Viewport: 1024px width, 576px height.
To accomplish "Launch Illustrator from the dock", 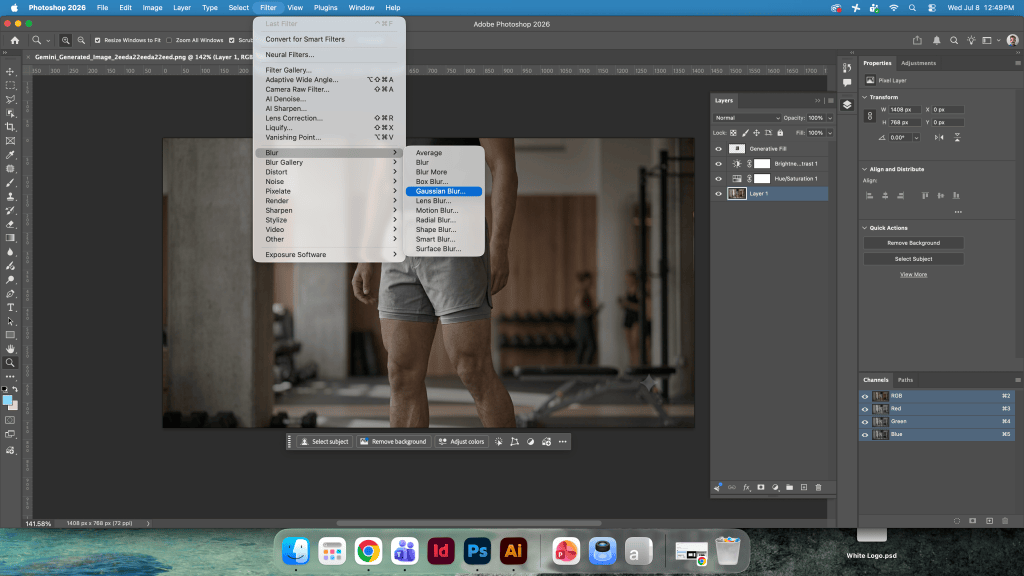I will click(513, 551).
